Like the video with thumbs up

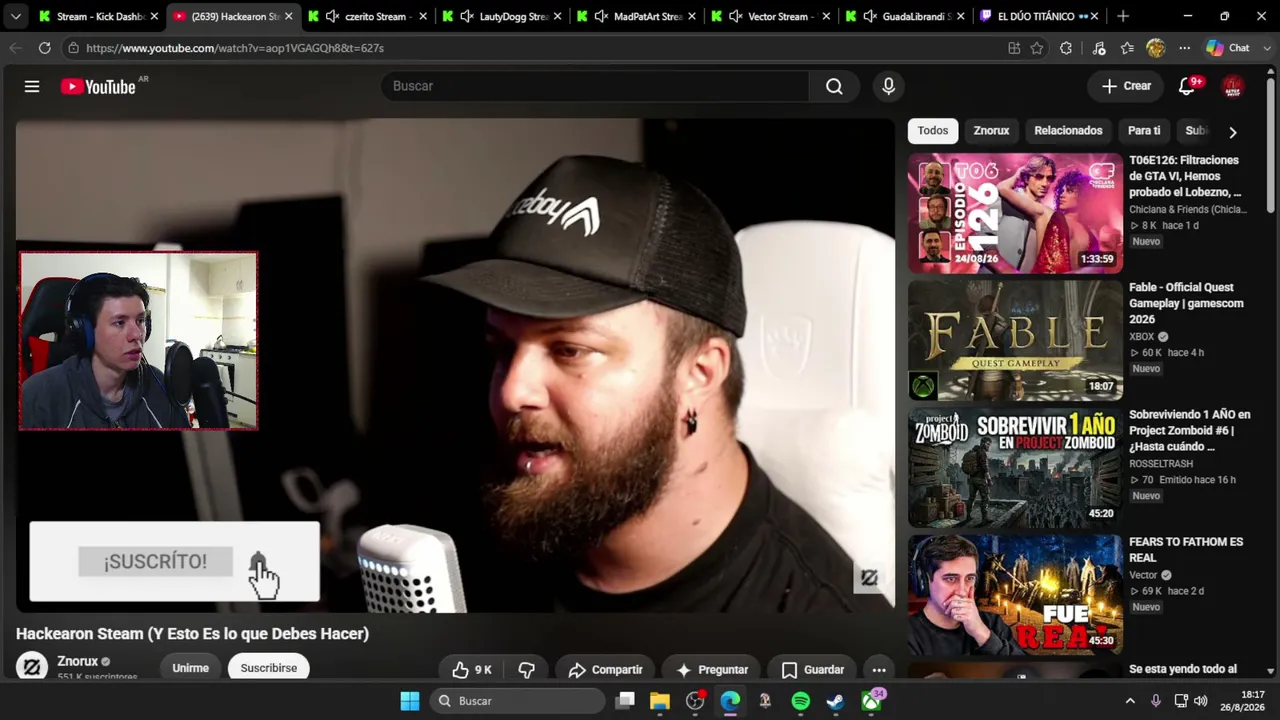click(x=472, y=669)
